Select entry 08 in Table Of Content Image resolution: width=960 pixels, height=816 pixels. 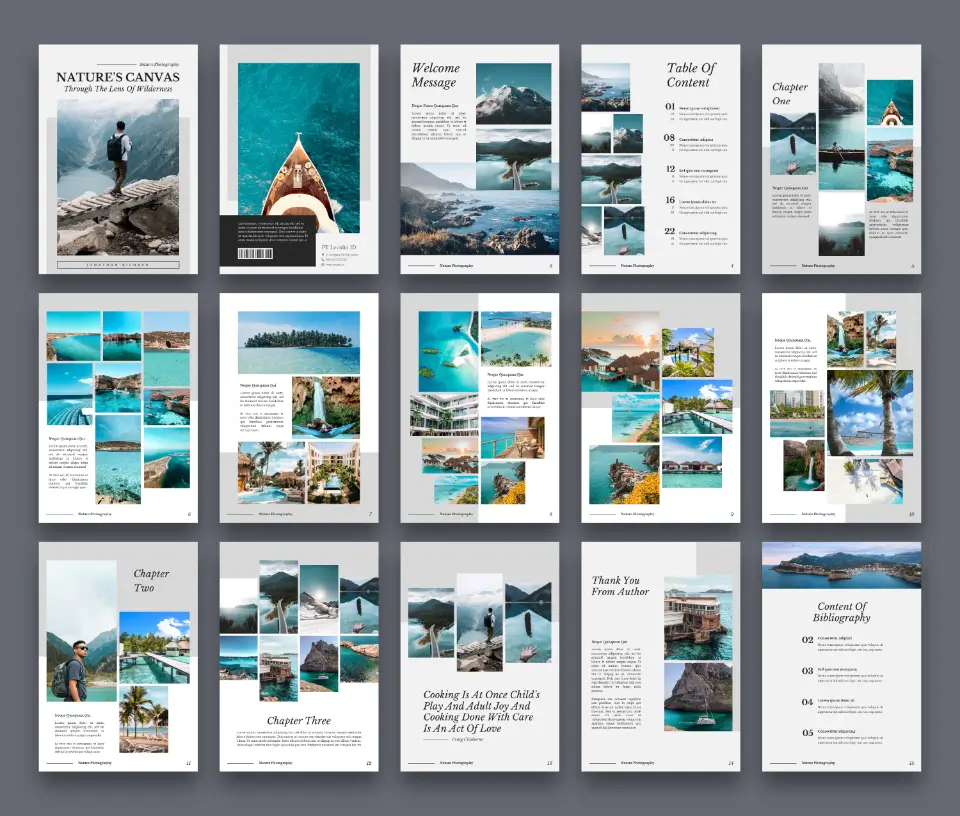pyautogui.click(x=697, y=142)
